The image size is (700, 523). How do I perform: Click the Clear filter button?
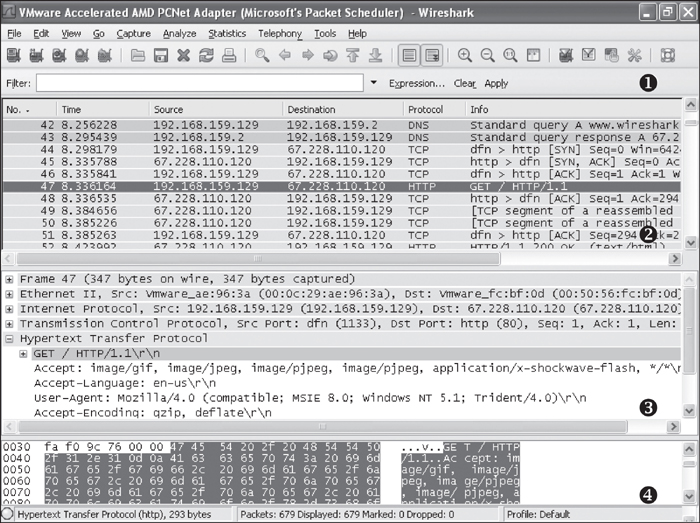[465, 83]
